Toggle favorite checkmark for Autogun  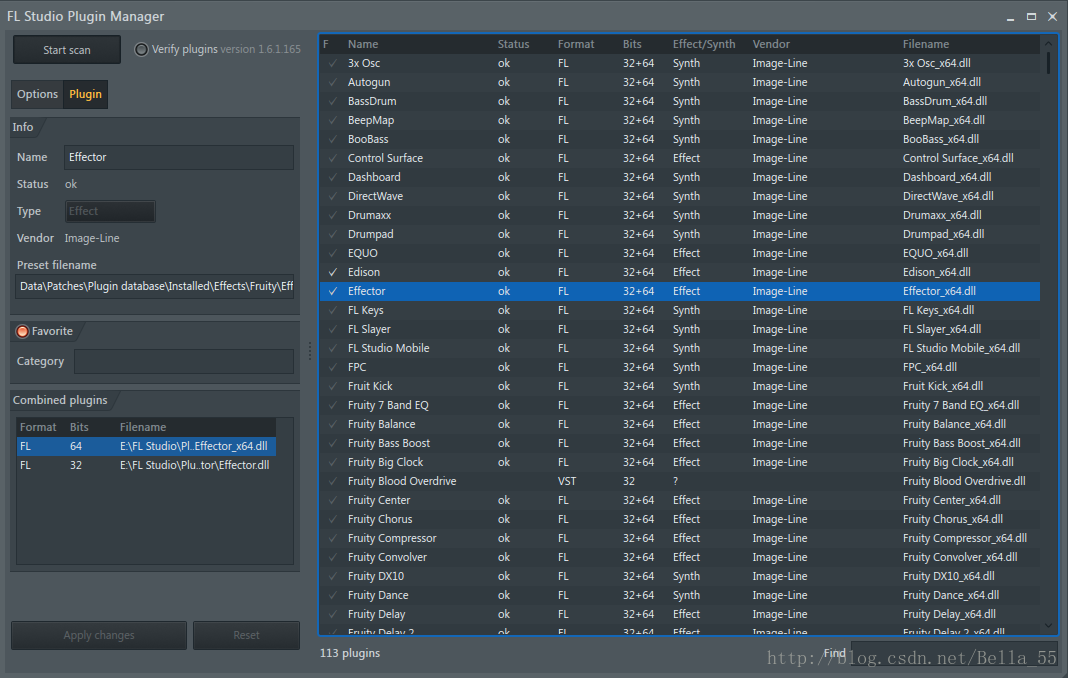(x=332, y=82)
